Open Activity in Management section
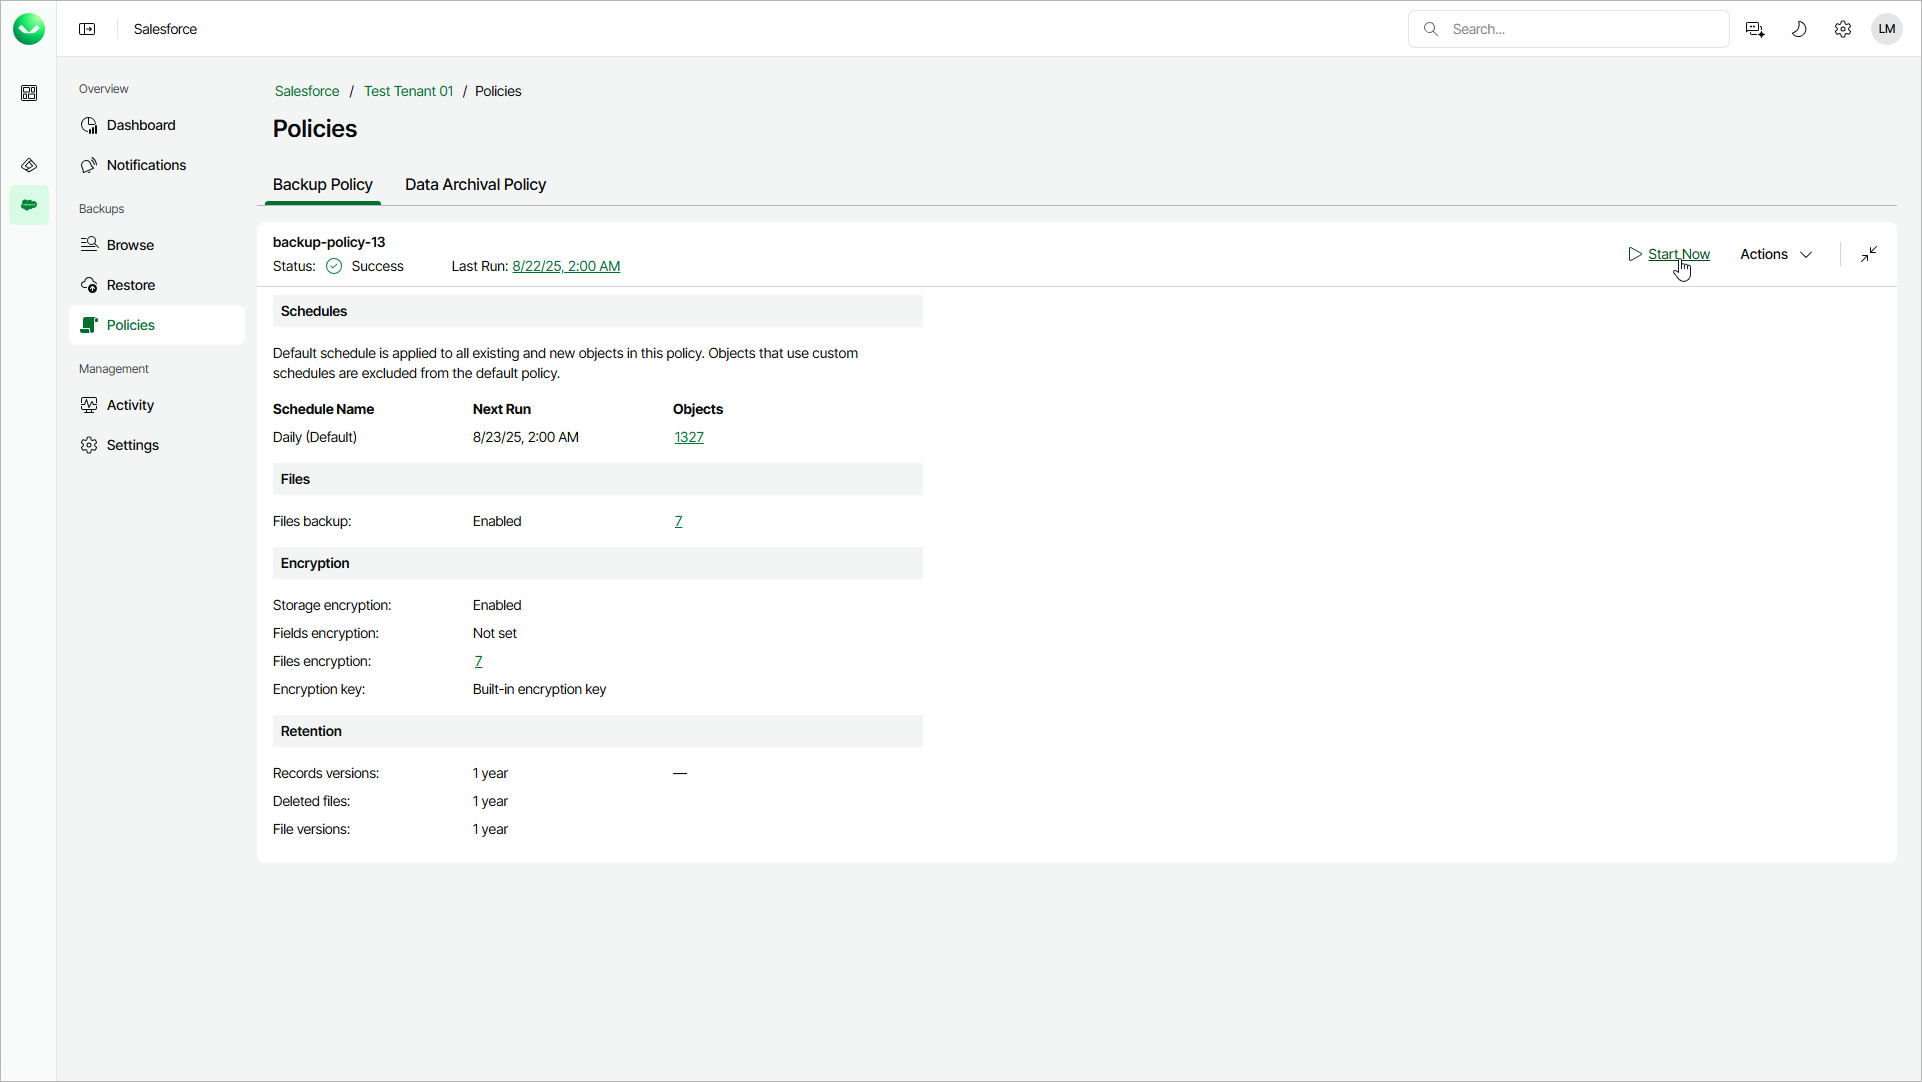This screenshot has width=1922, height=1082. 130,405
